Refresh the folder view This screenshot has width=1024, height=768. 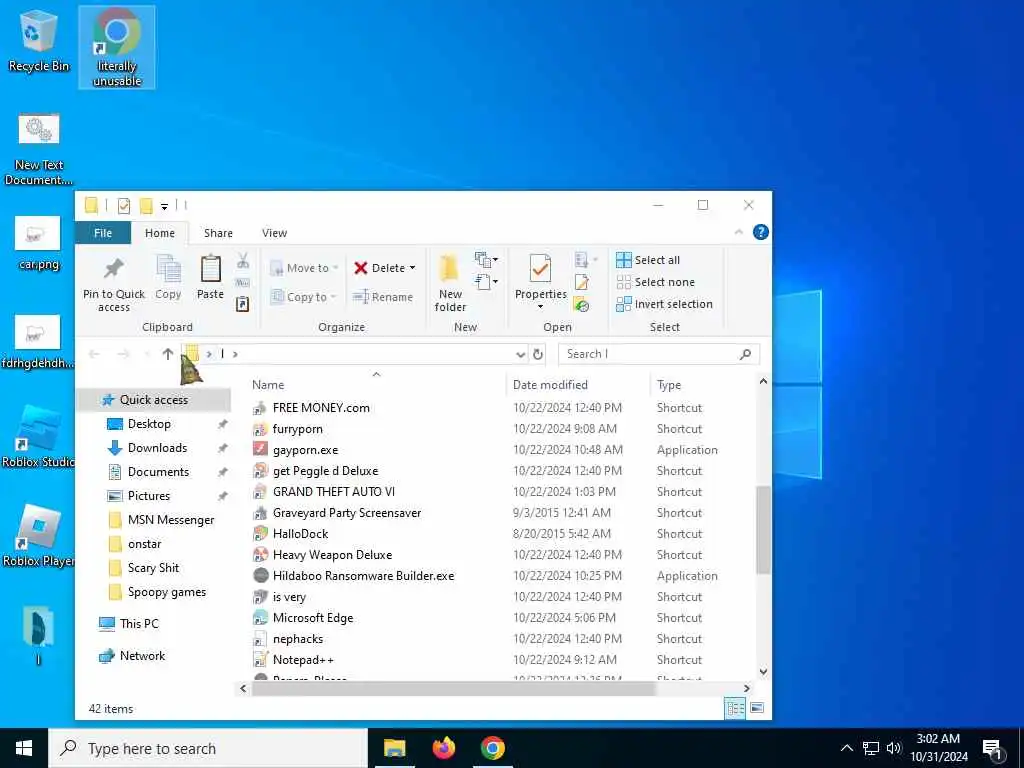[x=538, y=354]
